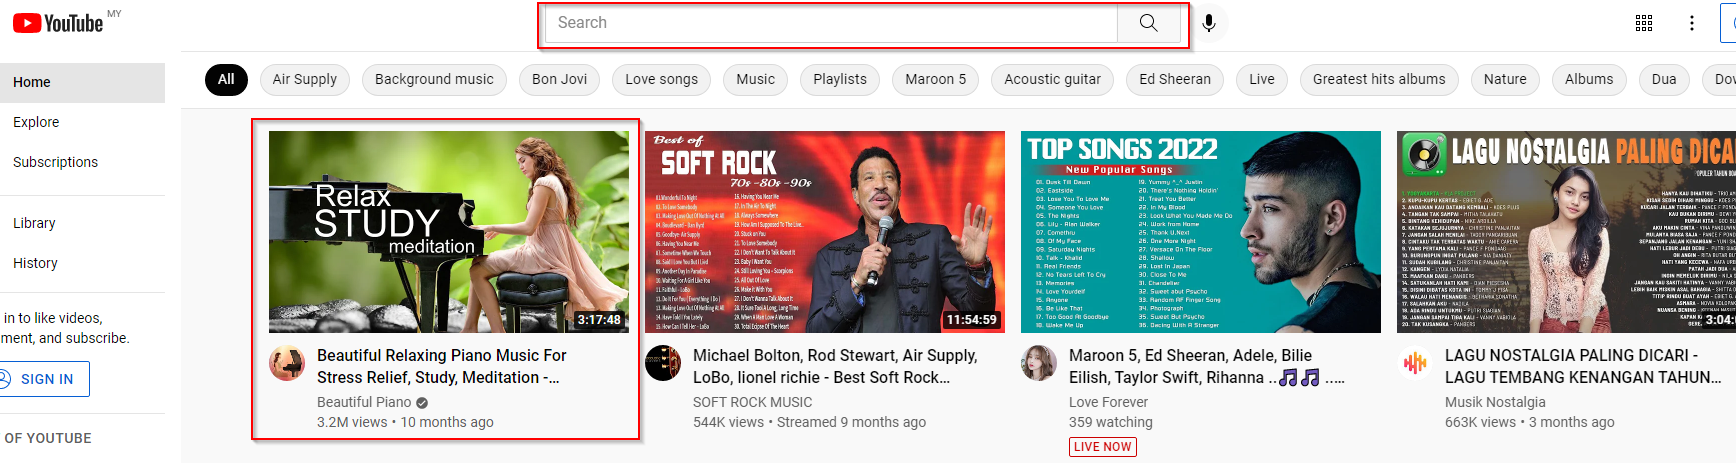Start voice search with microphone icon

pyautogui.click(x=1209, y=23)
